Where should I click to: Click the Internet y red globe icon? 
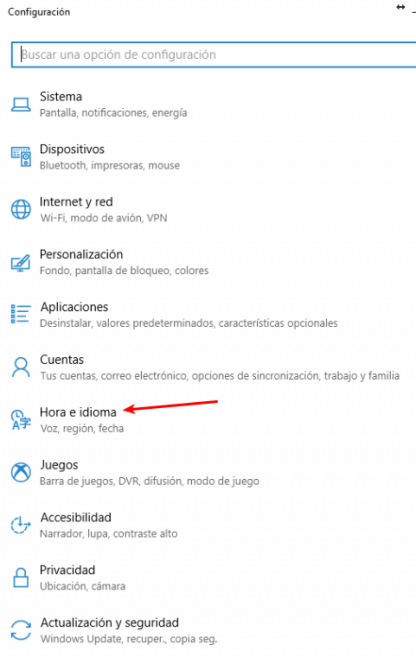21,209
